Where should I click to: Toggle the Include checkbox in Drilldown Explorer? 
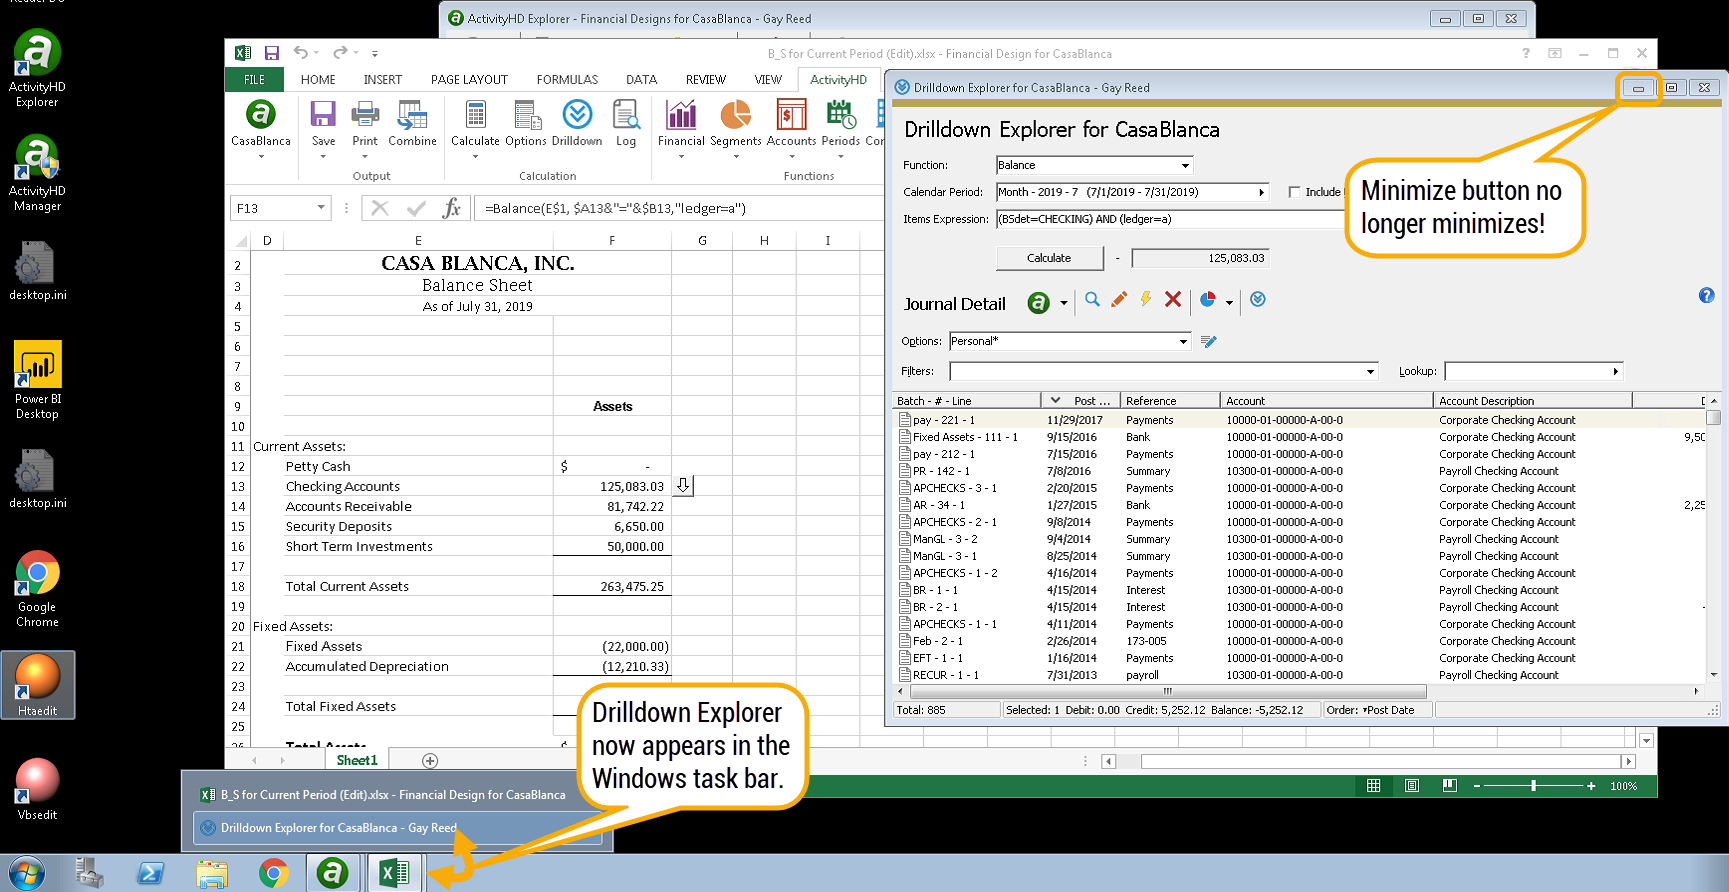click(x=1294, y=192)
